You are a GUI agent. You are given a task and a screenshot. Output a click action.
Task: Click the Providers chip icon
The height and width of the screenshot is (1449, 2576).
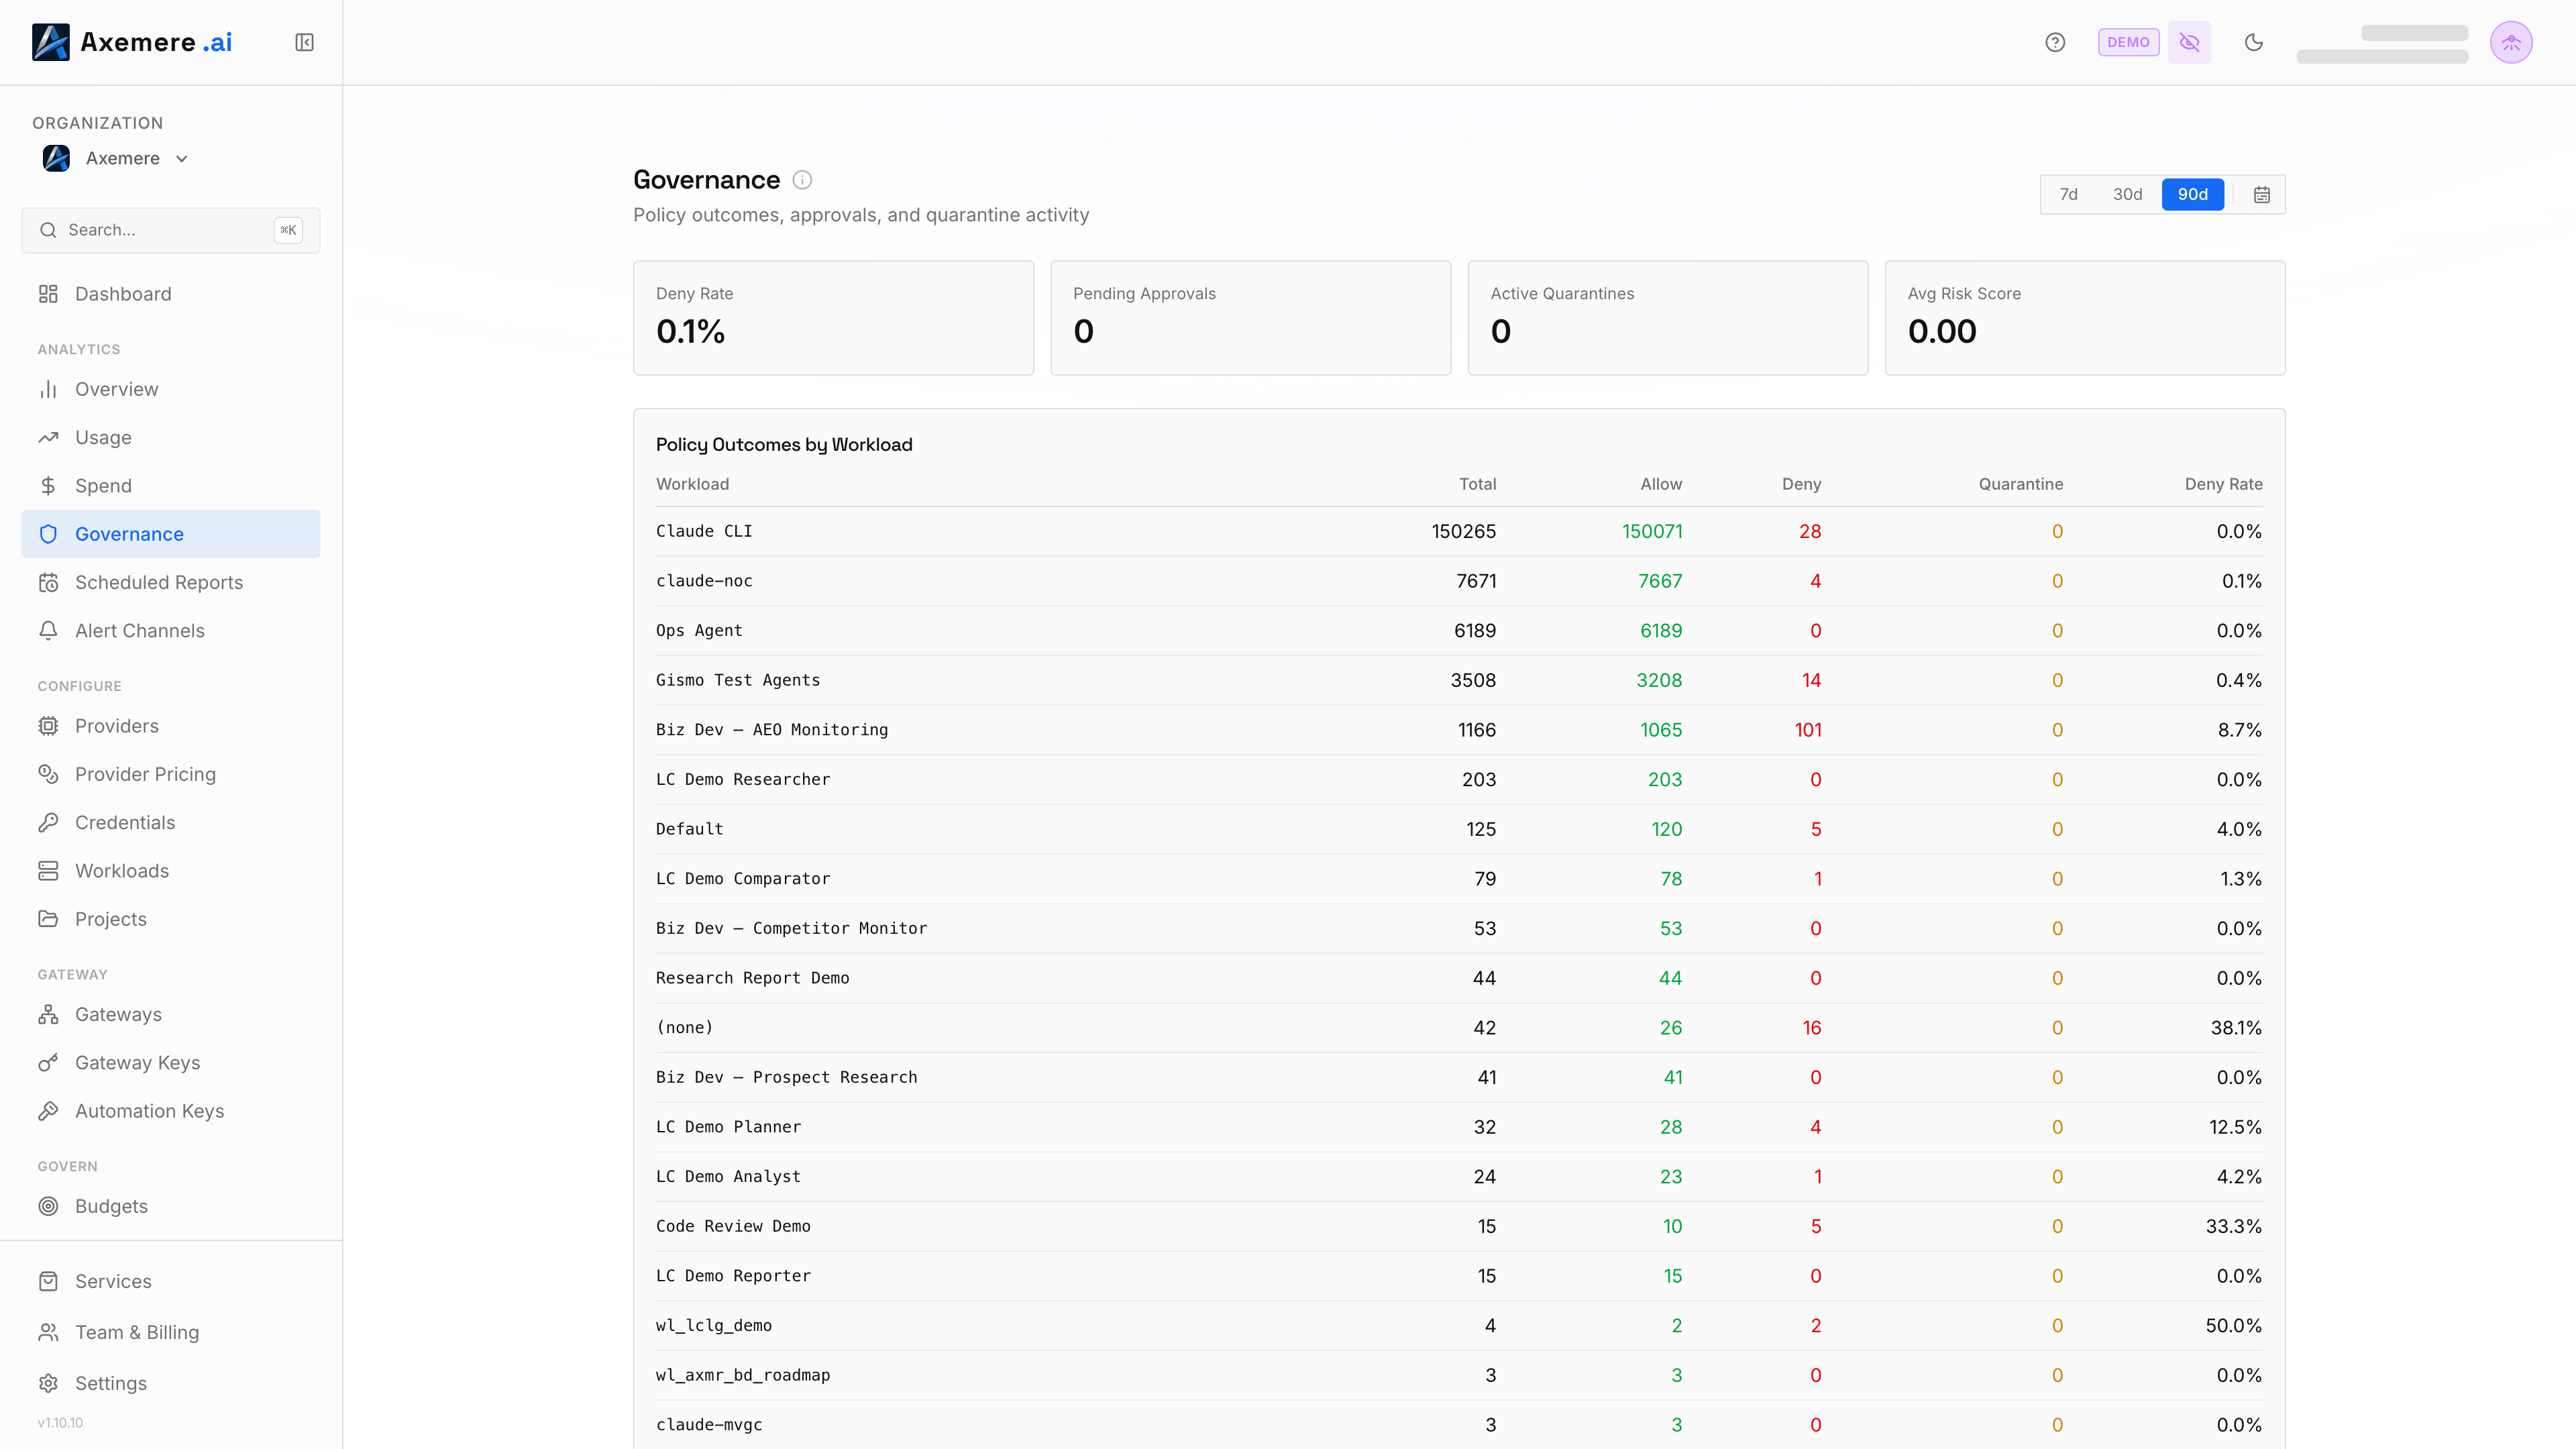(48, 726)
